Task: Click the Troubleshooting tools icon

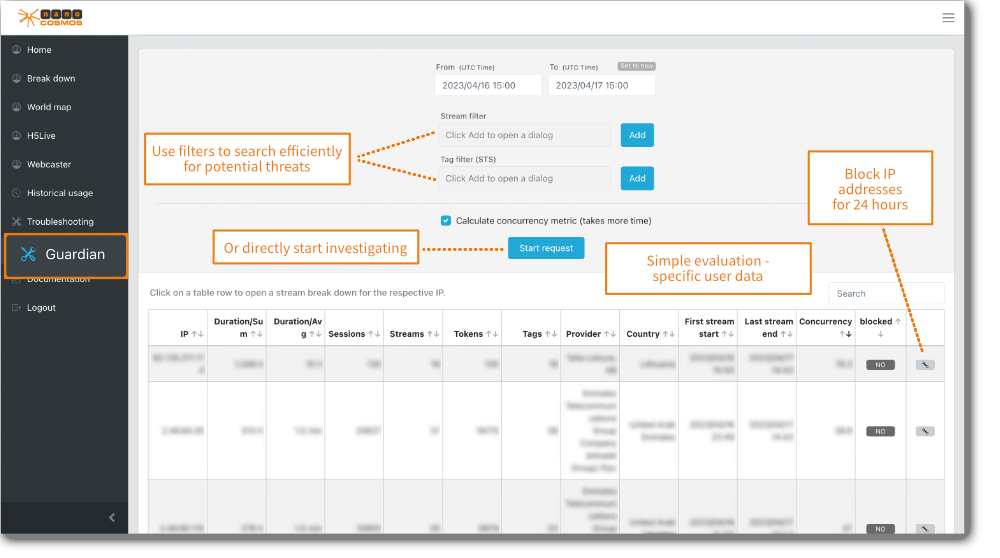Action: pos(16,222)
